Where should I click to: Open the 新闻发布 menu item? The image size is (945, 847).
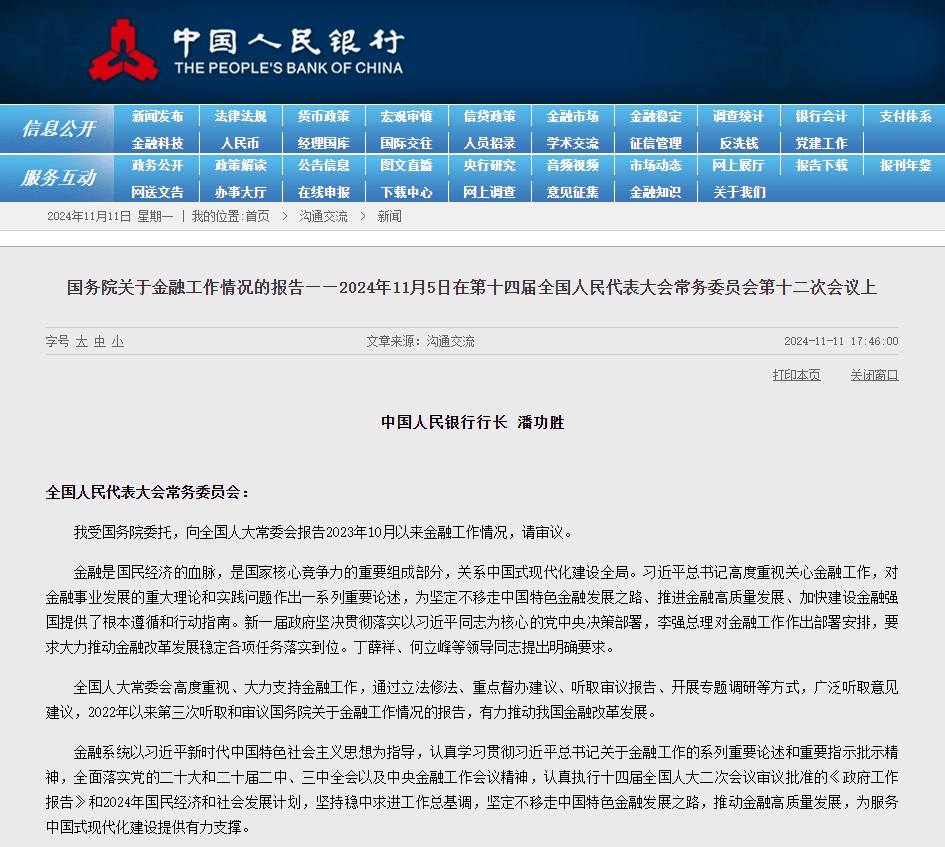pos(157,116)
